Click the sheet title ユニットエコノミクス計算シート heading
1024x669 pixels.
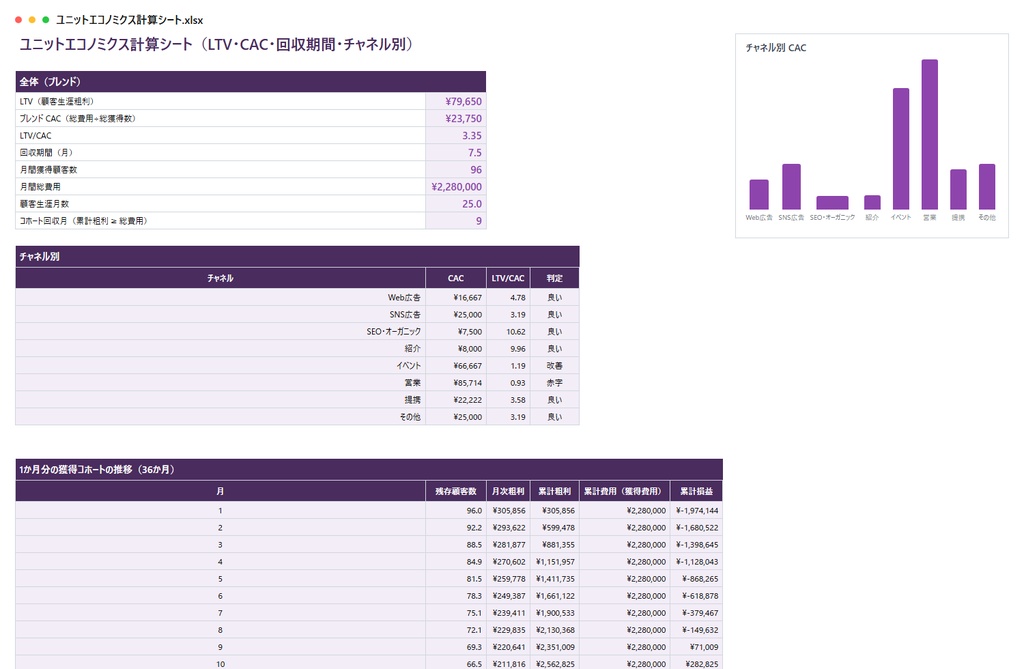pos(216,44)
